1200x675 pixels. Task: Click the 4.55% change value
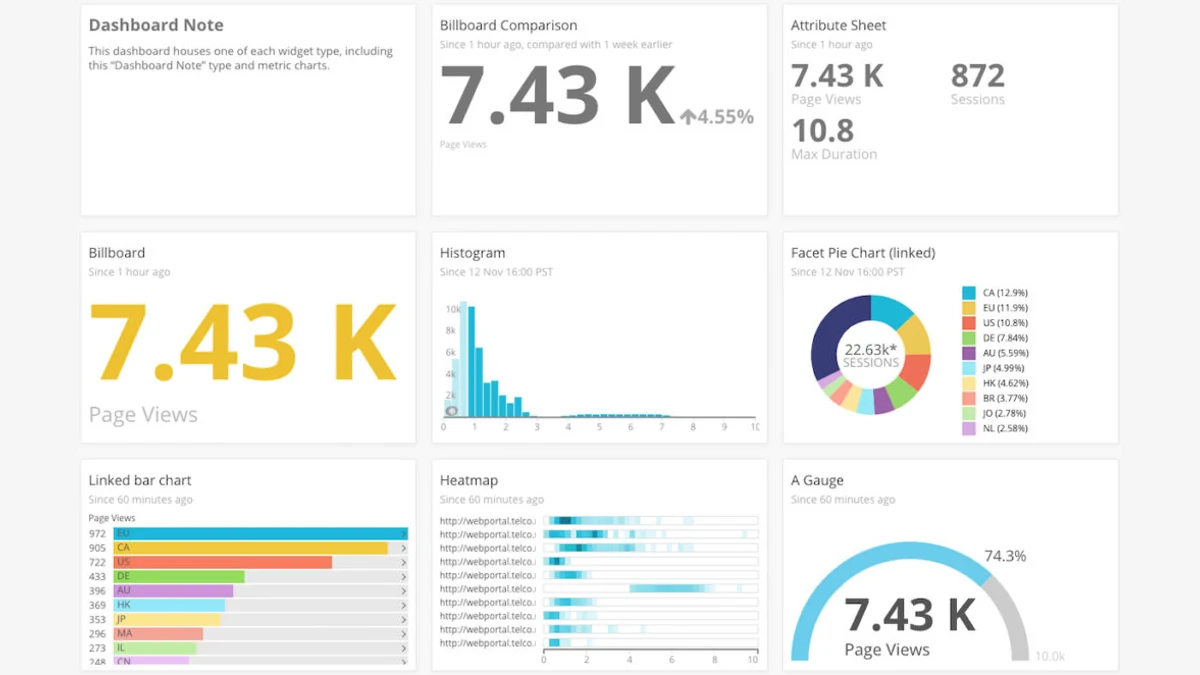[x=725, y=117]
